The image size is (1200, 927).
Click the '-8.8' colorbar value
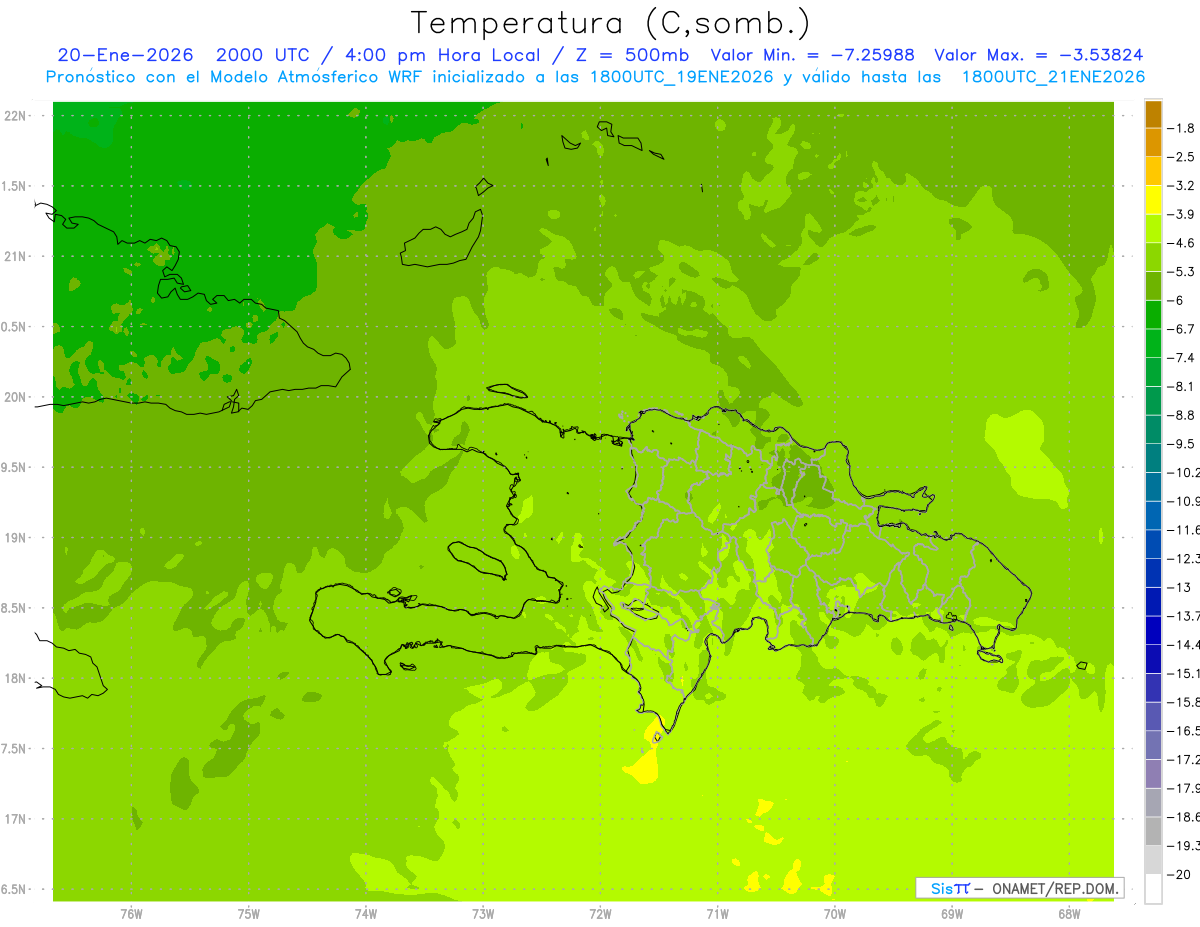pos(1181,415)
